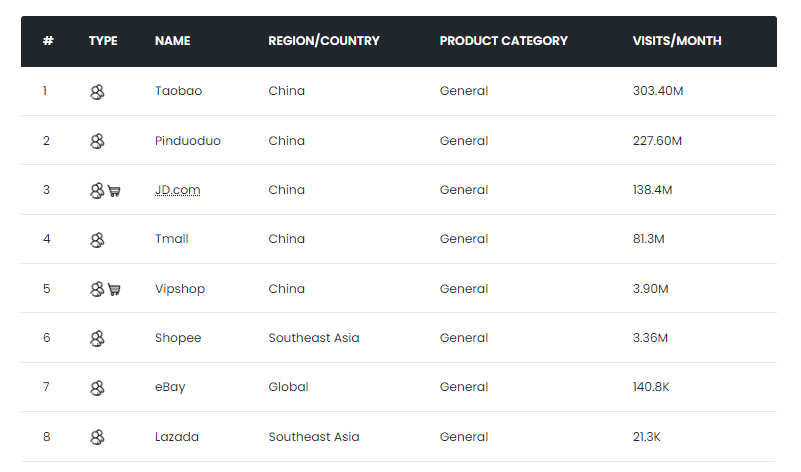Open the JD.com link
The height and width of the screenshot is (472, 801).
(177, 190)
